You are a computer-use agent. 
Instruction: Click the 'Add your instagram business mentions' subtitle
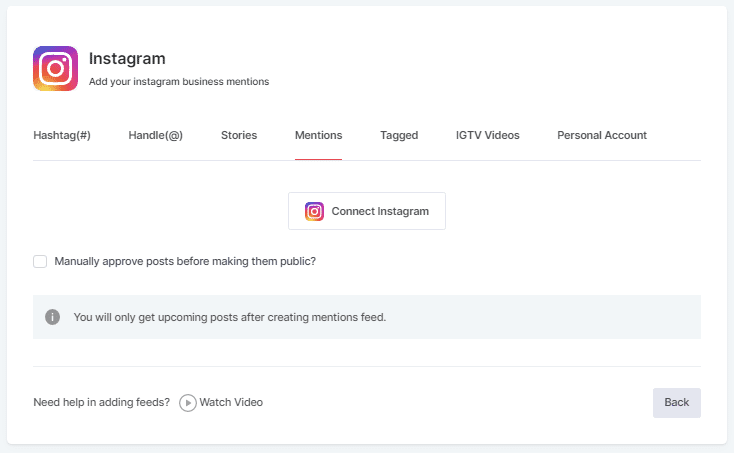(179, 82)
